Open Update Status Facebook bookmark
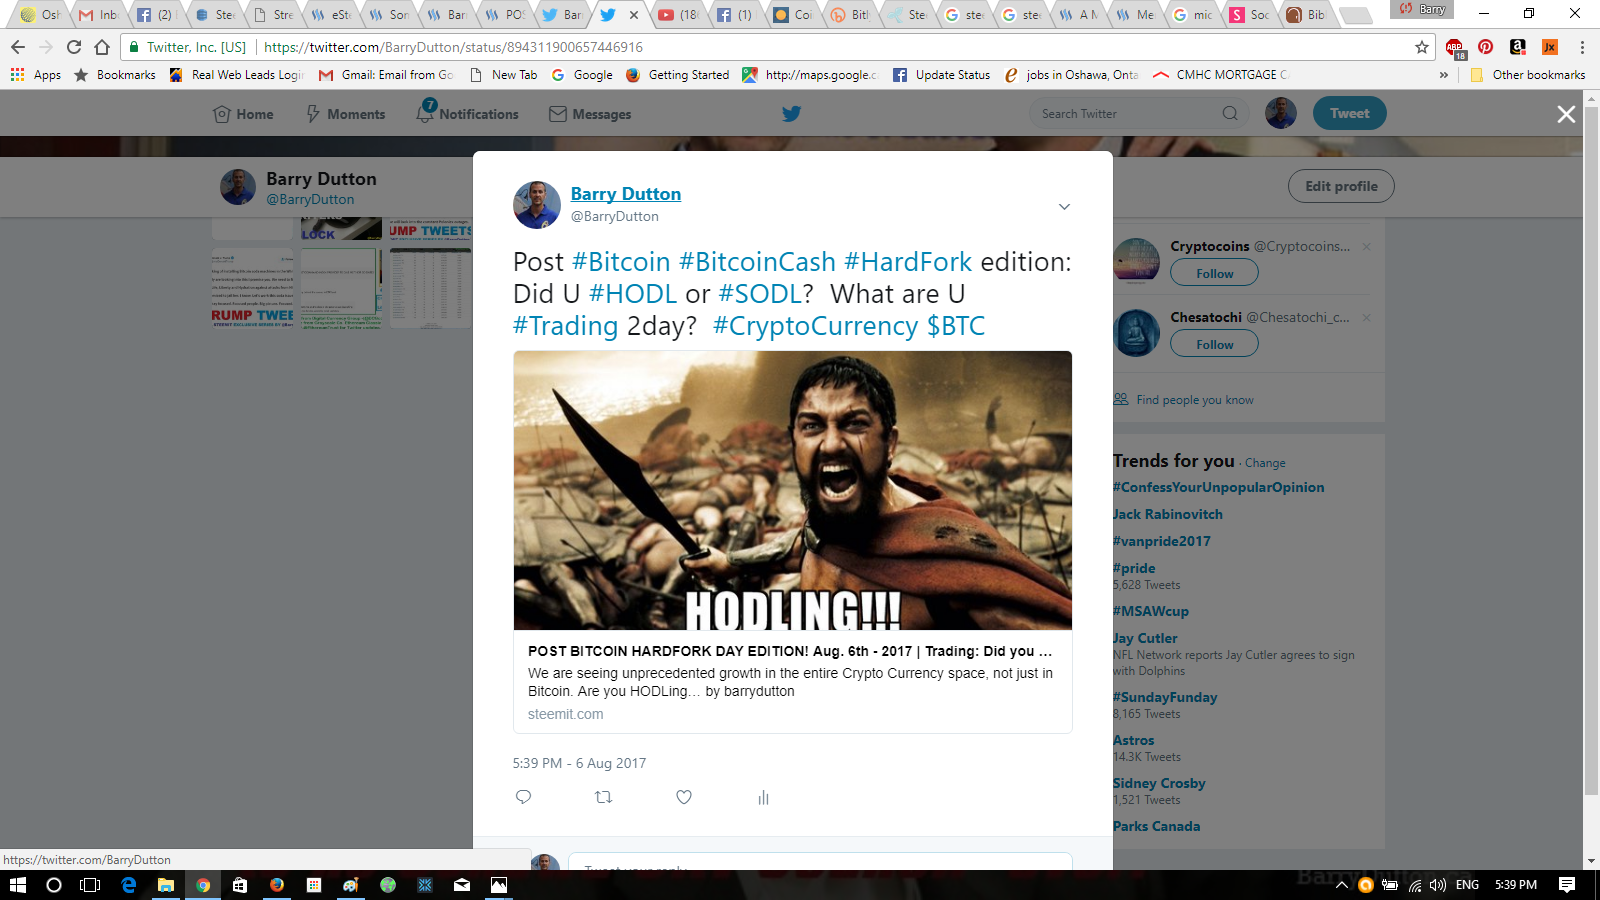Viewport: 1600px width, 900px height. (x=941, y=75)
